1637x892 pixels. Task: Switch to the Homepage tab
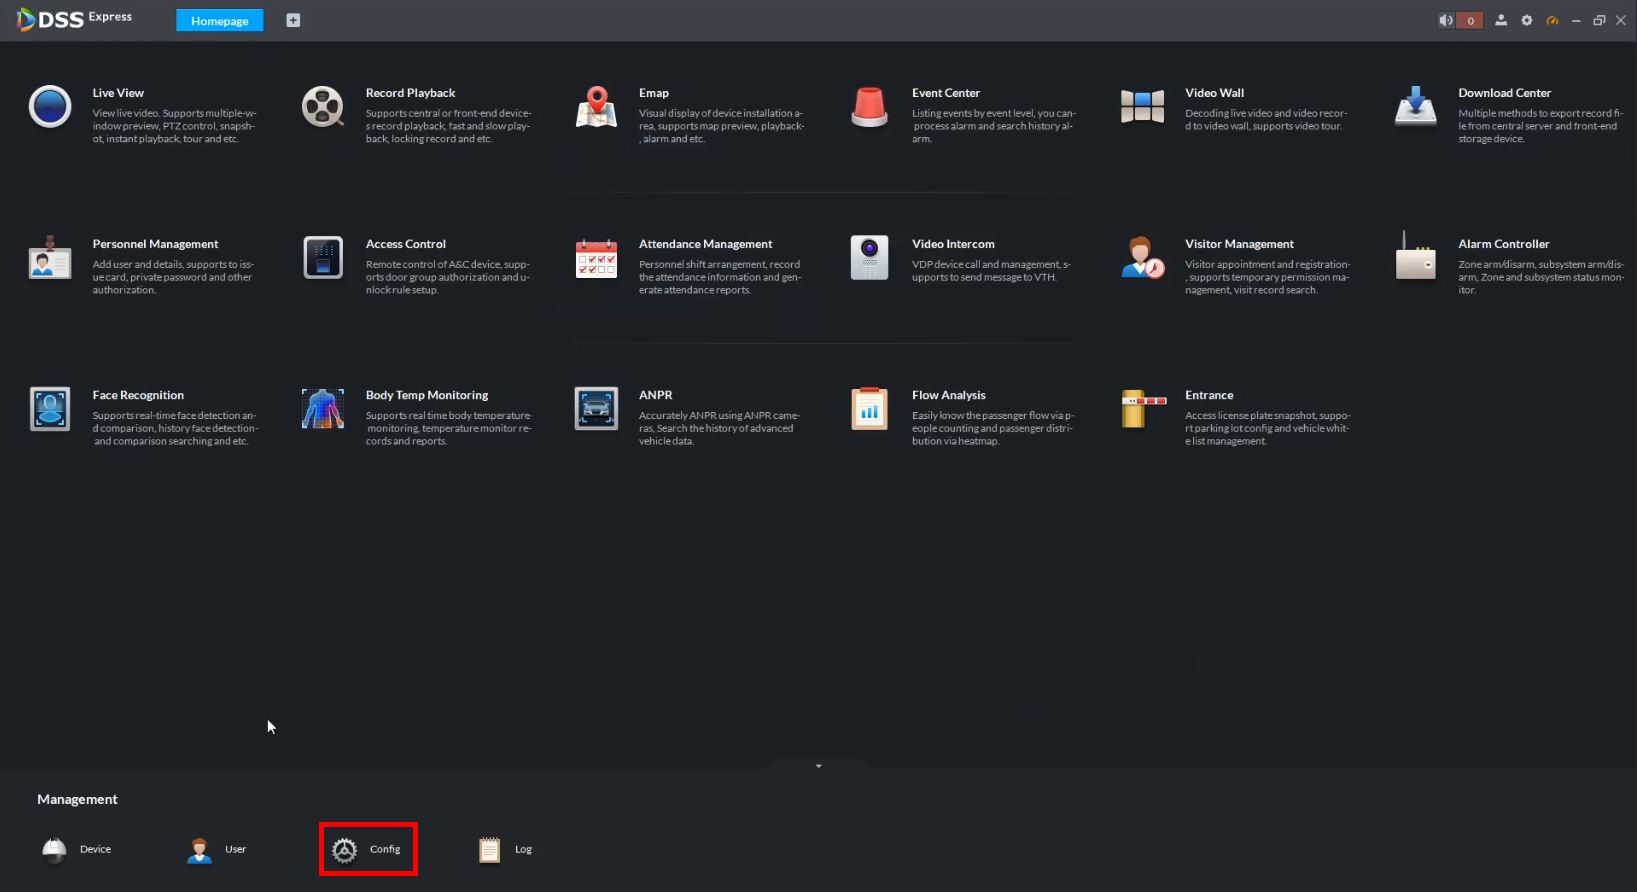coord(220,21)
